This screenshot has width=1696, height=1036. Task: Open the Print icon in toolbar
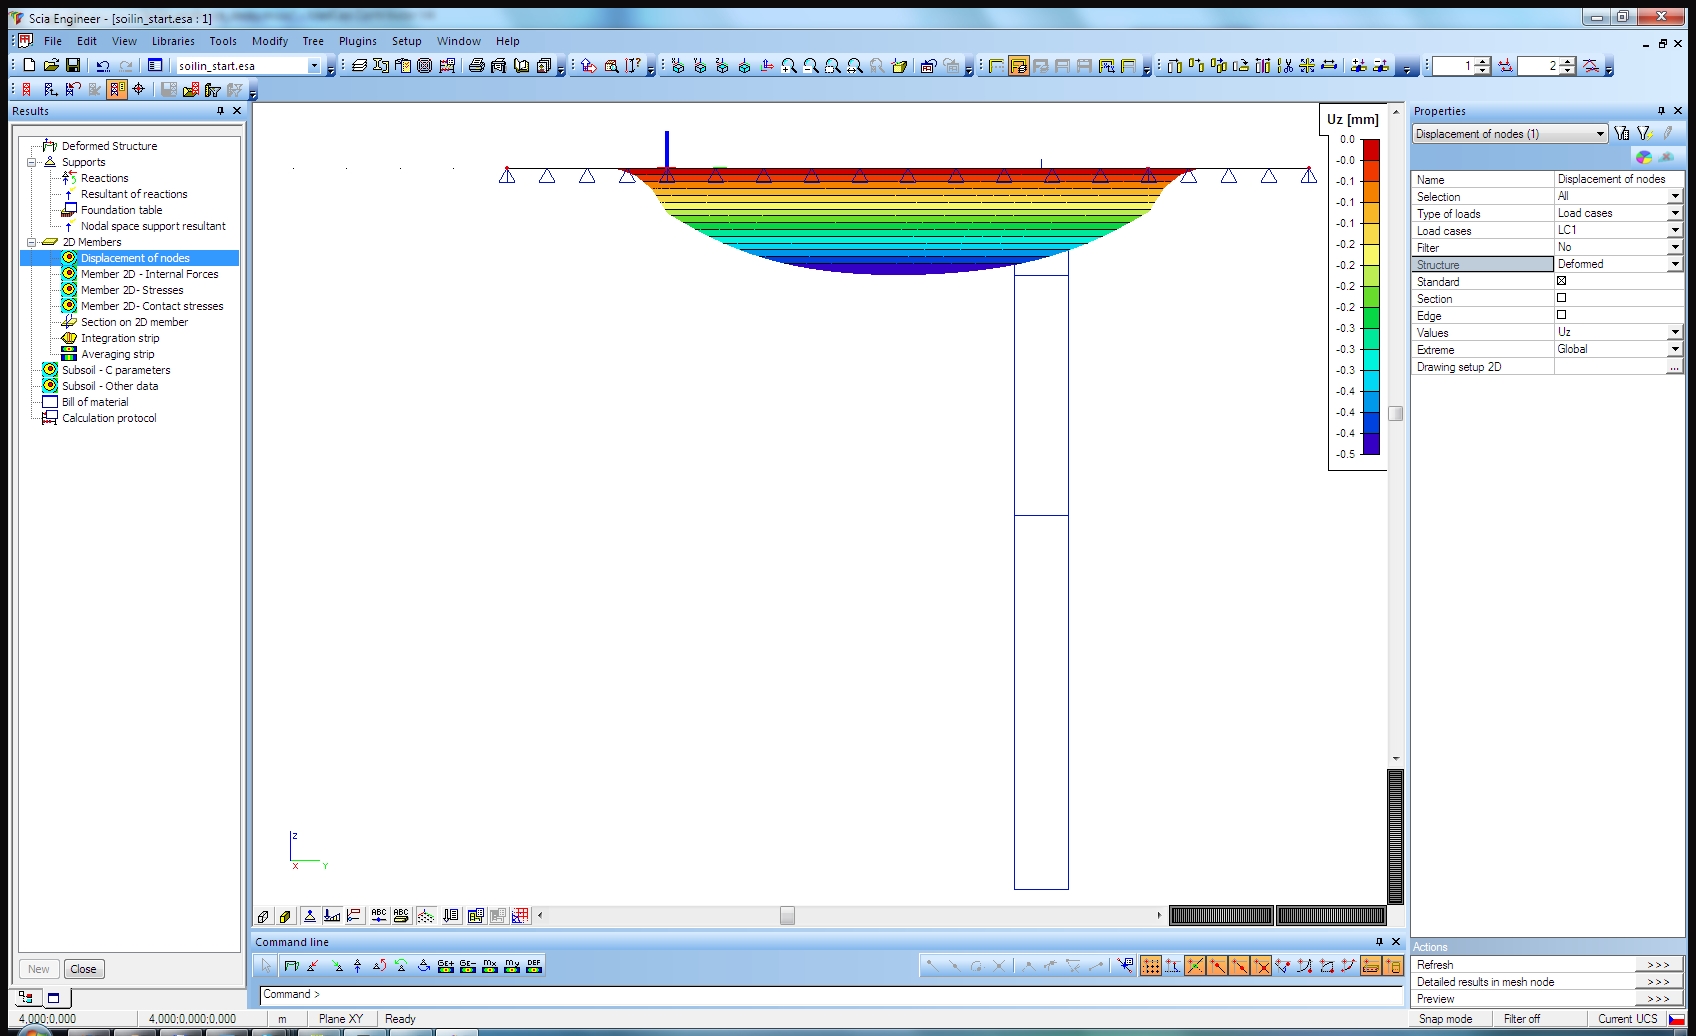tap(477, 66)
